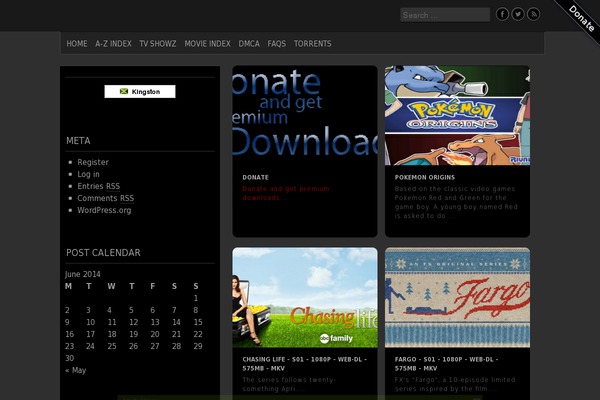This screenshot has width=600, height=400.
Task: Open the MOVIE INDEX menu item
Action: coord(207,44)
